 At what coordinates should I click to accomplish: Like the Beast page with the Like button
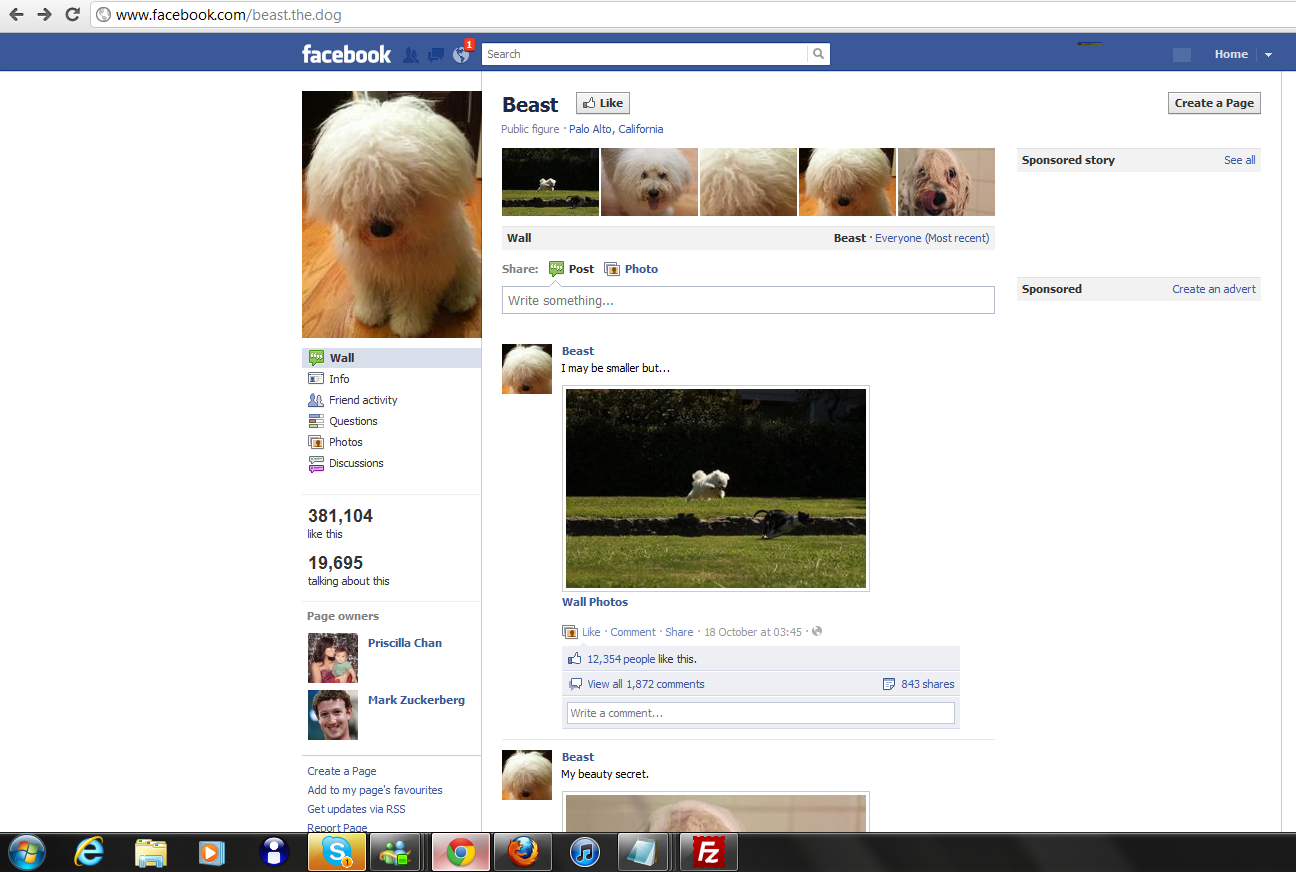tap(603, 103)
